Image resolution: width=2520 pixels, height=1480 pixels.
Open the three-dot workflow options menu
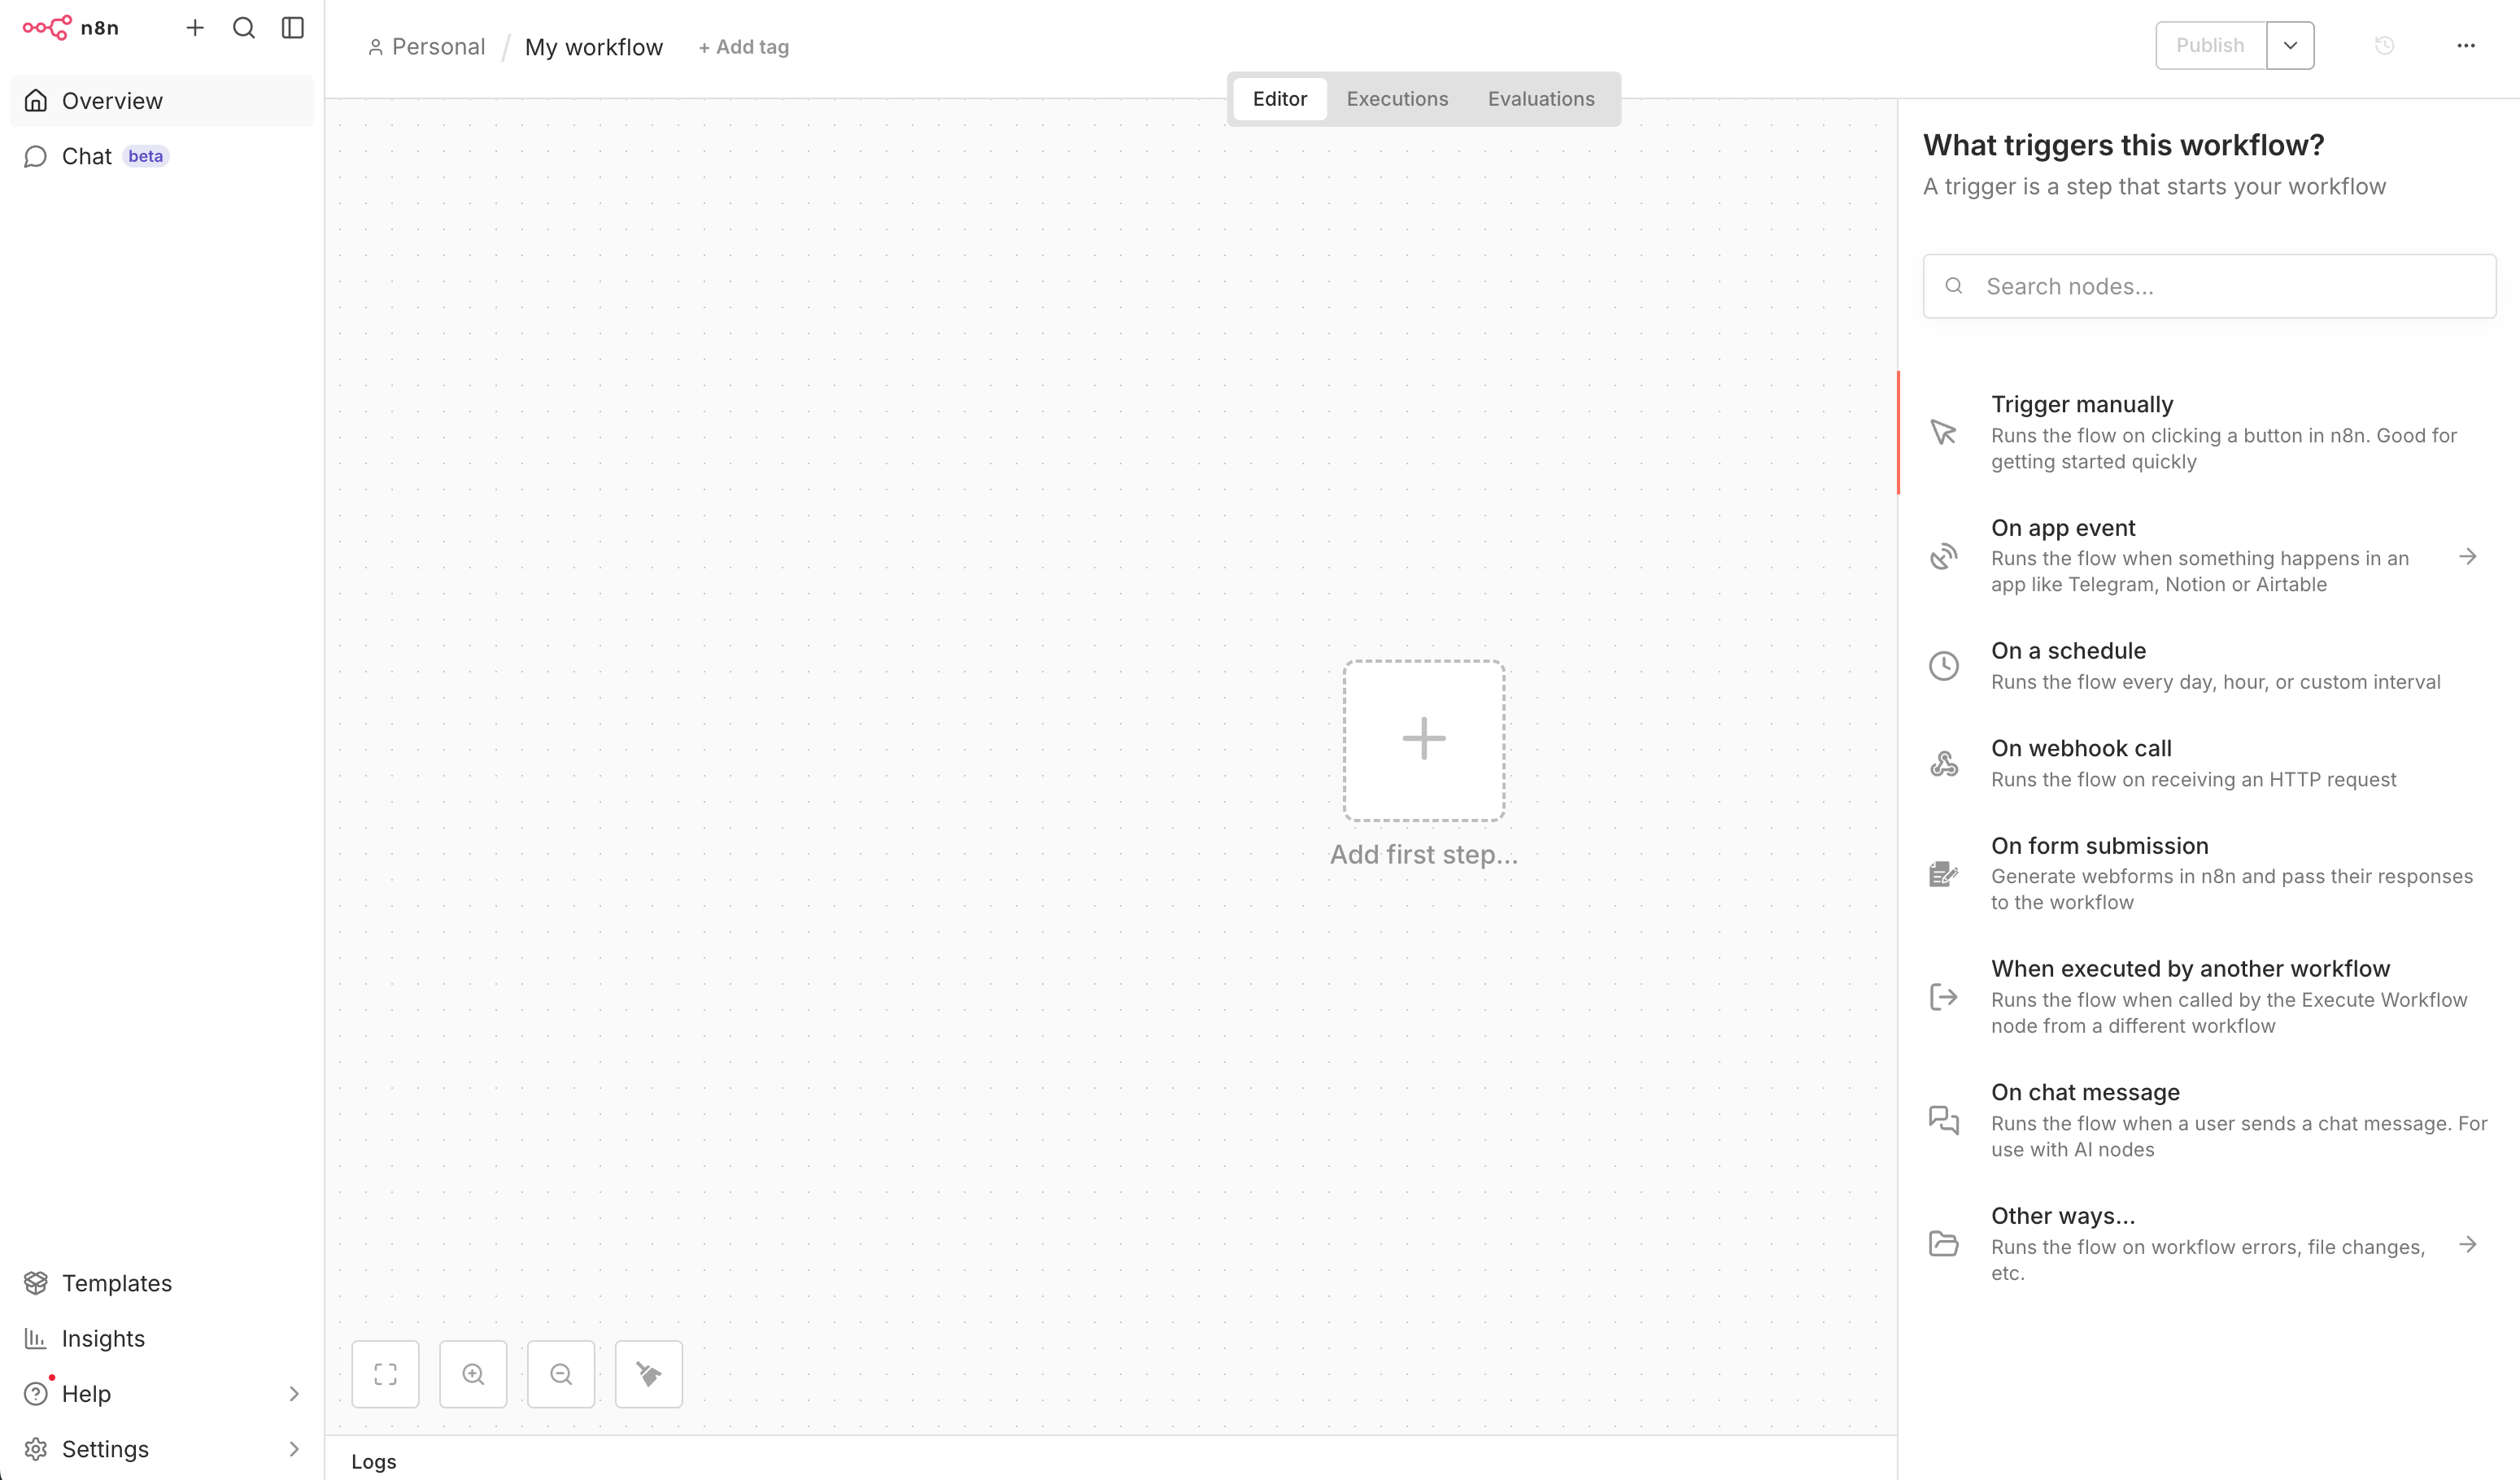(x=2466, y=46)
